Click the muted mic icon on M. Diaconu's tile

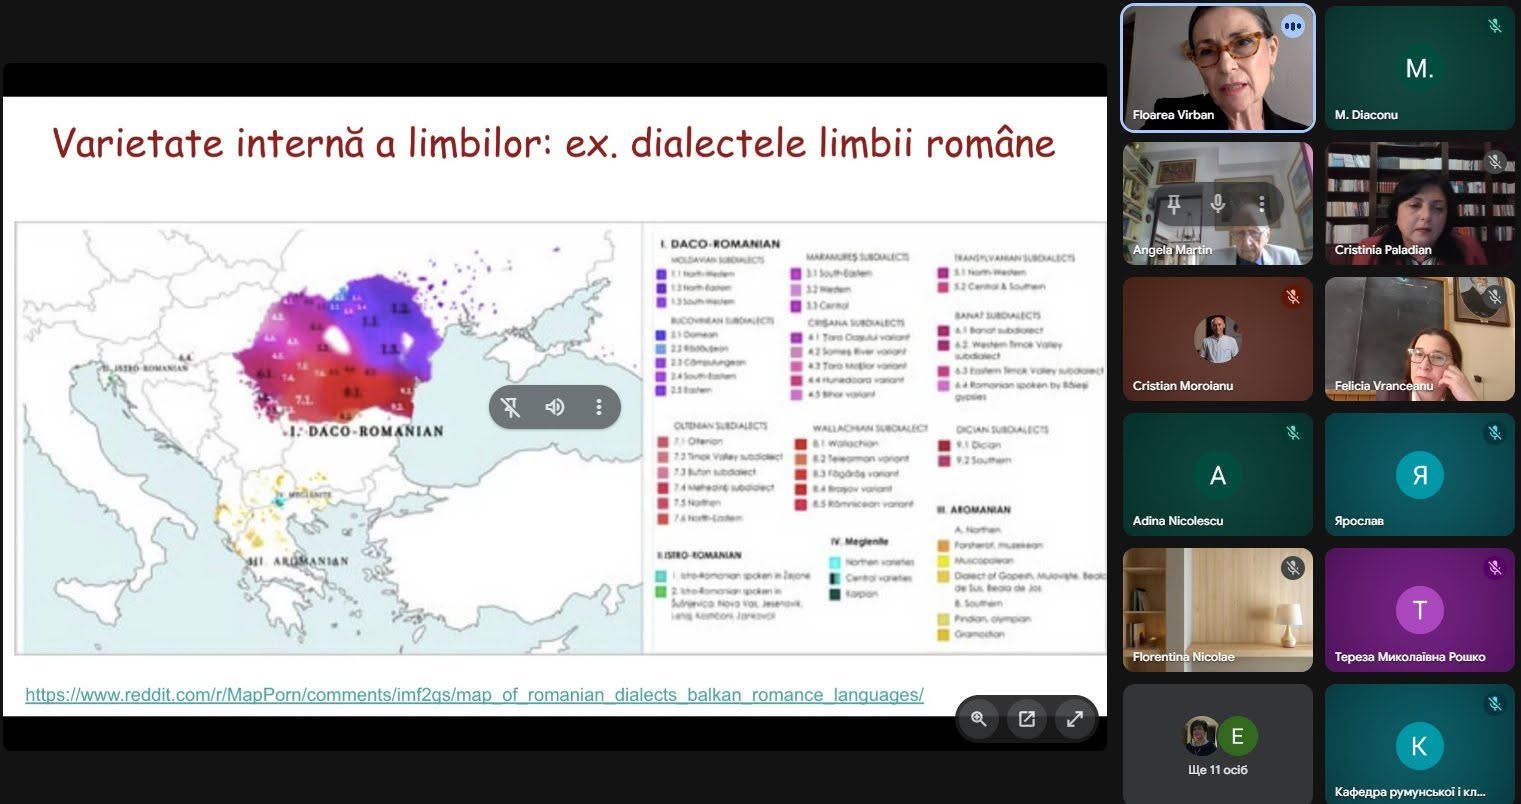[x=1495, y=27]
